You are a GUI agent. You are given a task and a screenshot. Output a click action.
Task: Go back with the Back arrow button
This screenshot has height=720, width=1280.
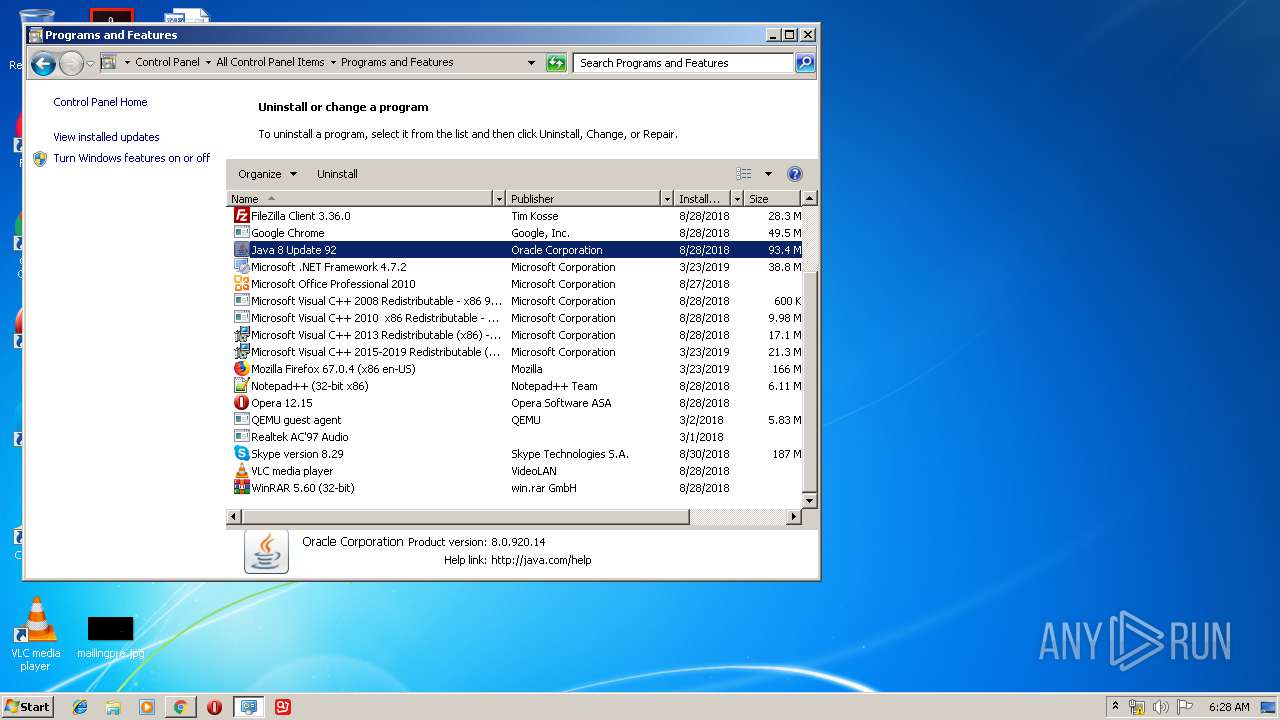[x=42, y=64]
